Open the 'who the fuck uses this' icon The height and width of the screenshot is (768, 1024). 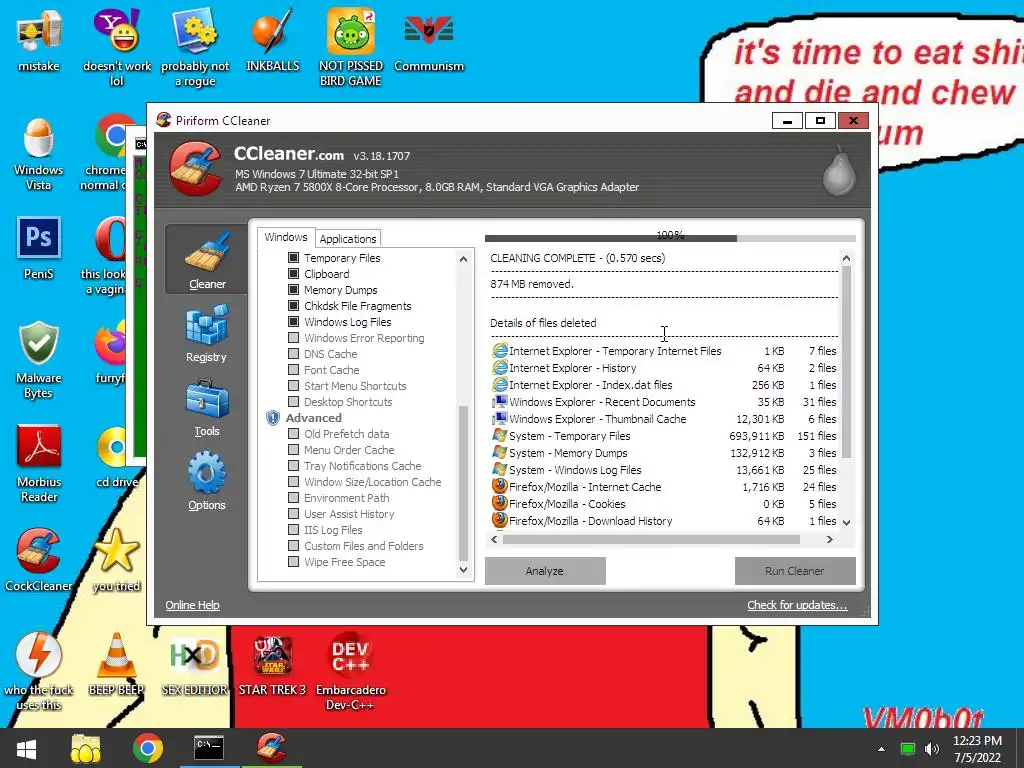39,670
